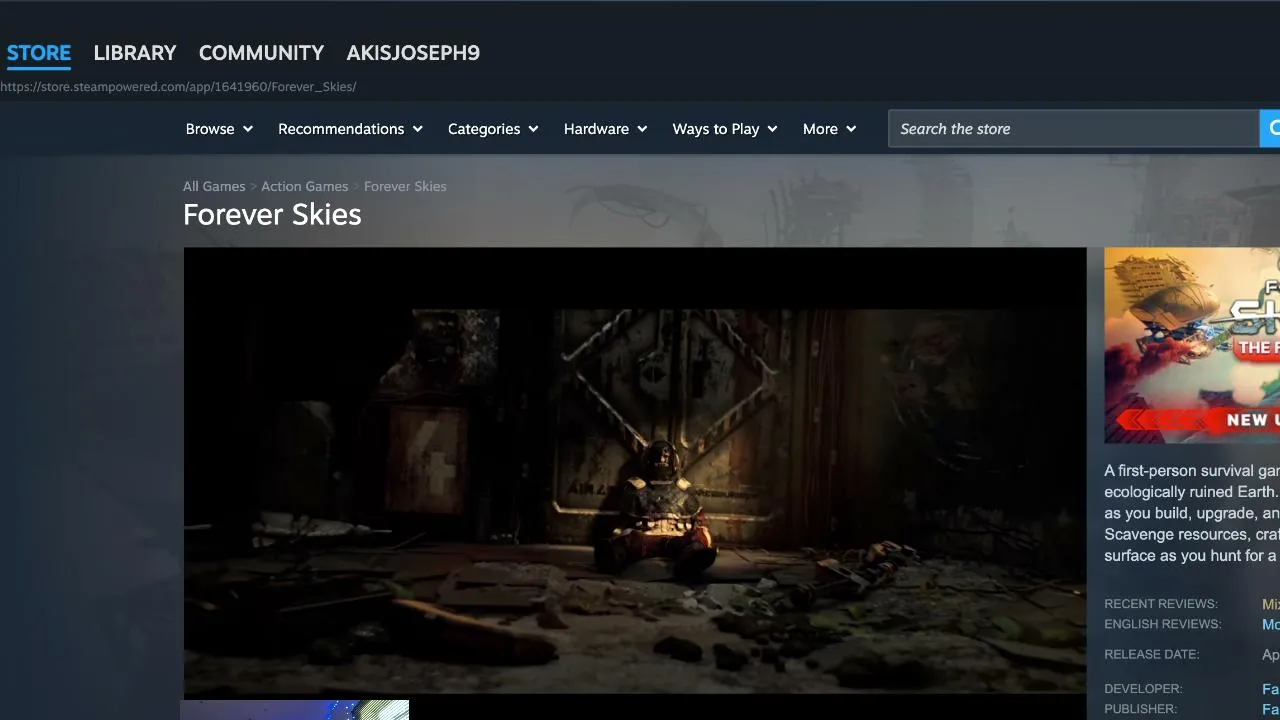Open the More dropdown menu
Viewport: 1280px width, 720px height.
tap(829, 129)
